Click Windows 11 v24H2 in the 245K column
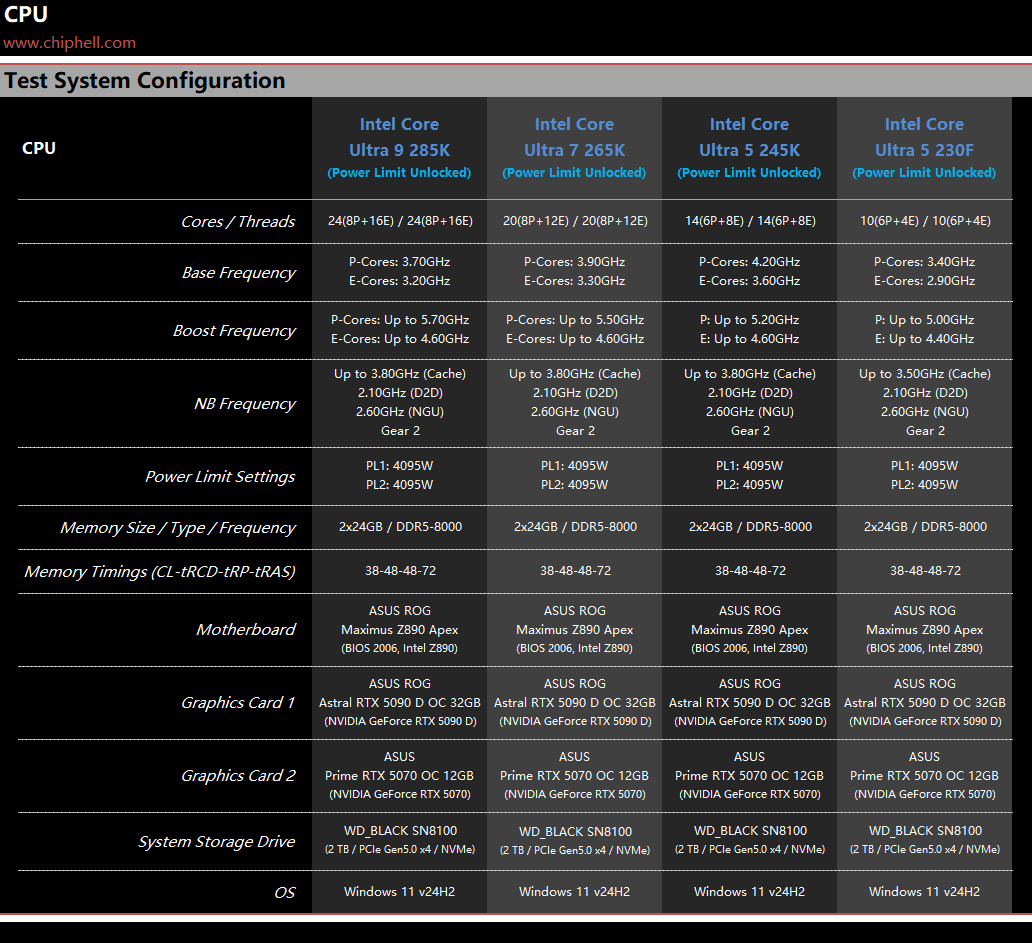This screenshot has height=943, width=1032. click(750, 892)
